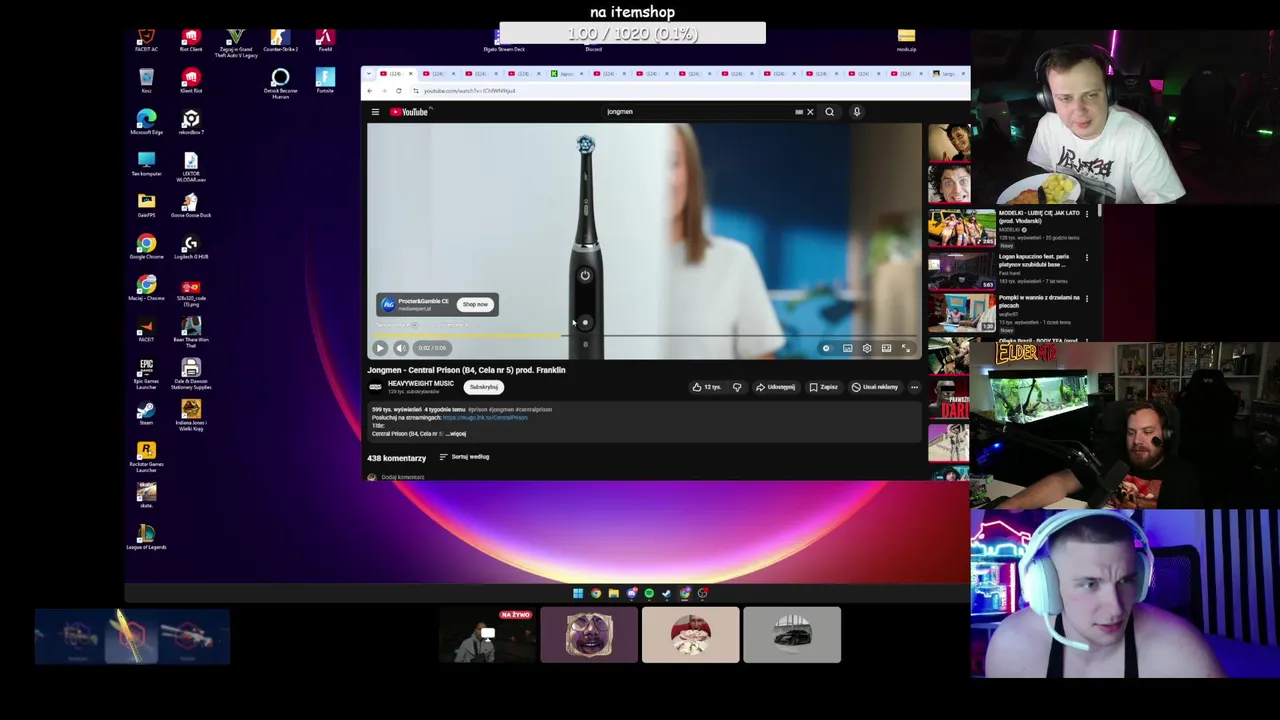Viewport: 1280px width, 720px height.
Task: Open Riot Client desktop icon
Action: pyautogui.click(x=191, y=40)
